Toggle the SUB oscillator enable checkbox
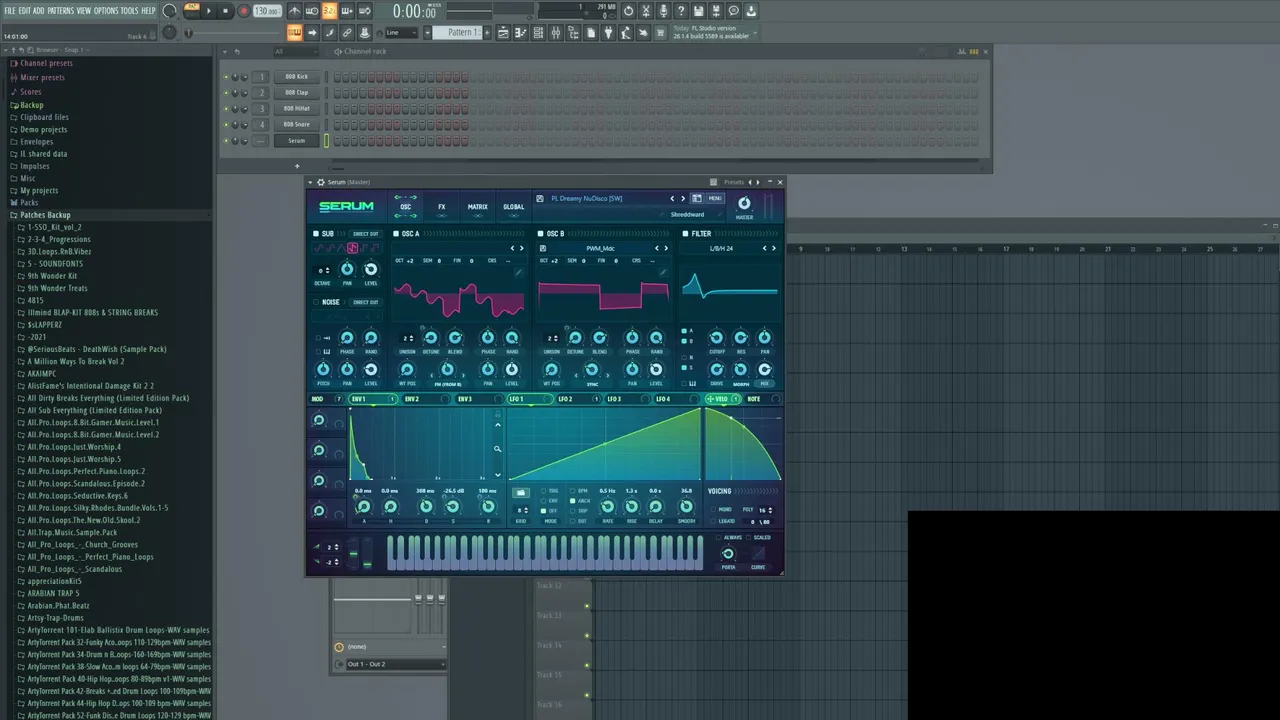Screen dimensions: 1280x720 (x=316, y=234)
